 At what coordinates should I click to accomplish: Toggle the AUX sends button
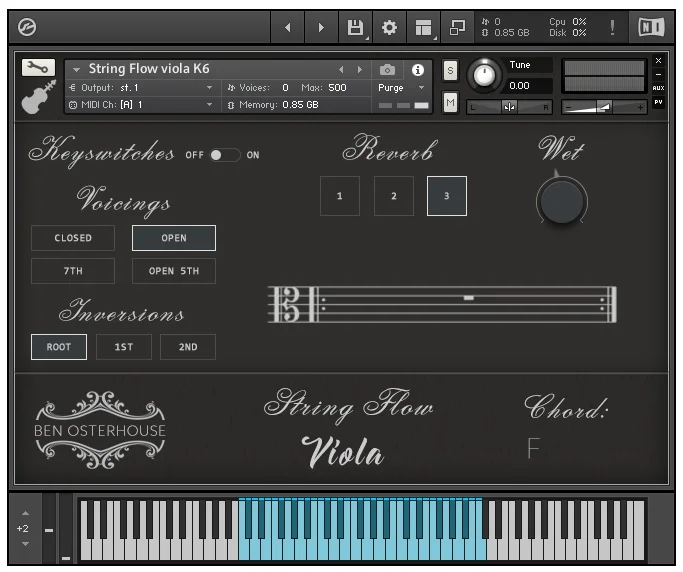tap(658, 88)
